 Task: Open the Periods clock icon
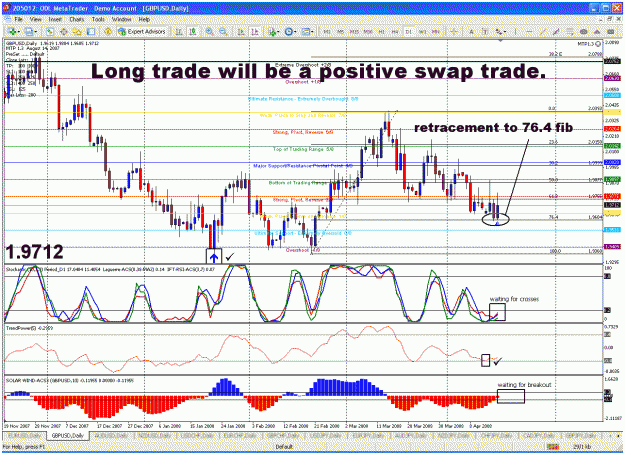288,32
